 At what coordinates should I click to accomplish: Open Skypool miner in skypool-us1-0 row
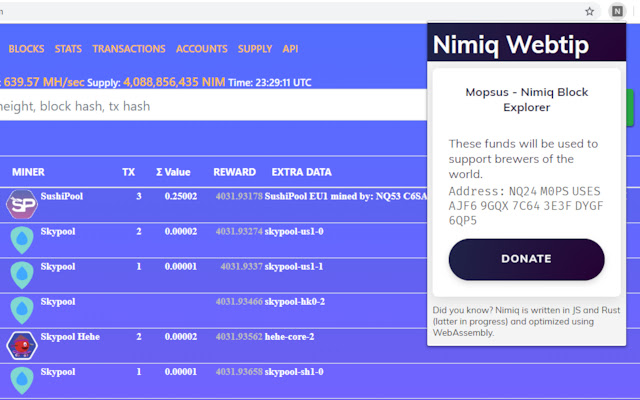pos(58,232)
